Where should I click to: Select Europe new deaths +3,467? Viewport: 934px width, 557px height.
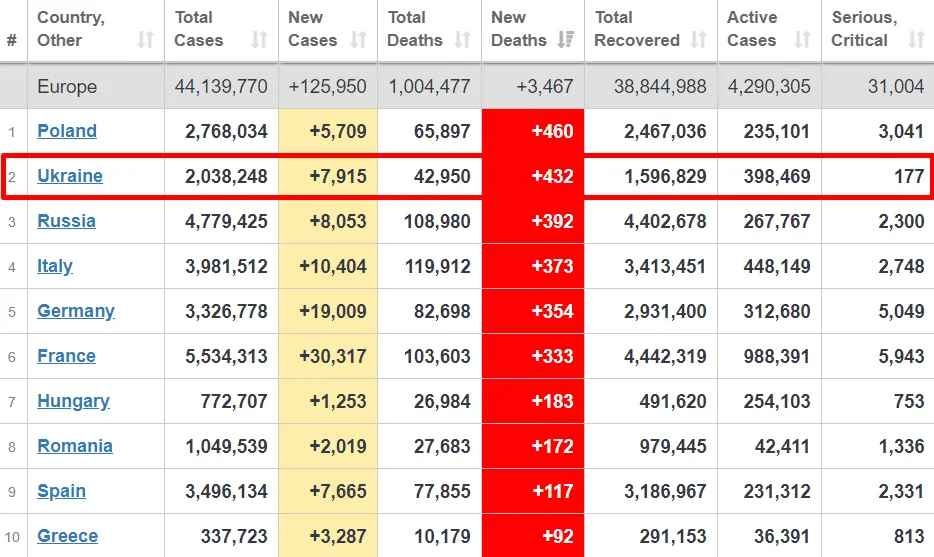coord(544,86)
